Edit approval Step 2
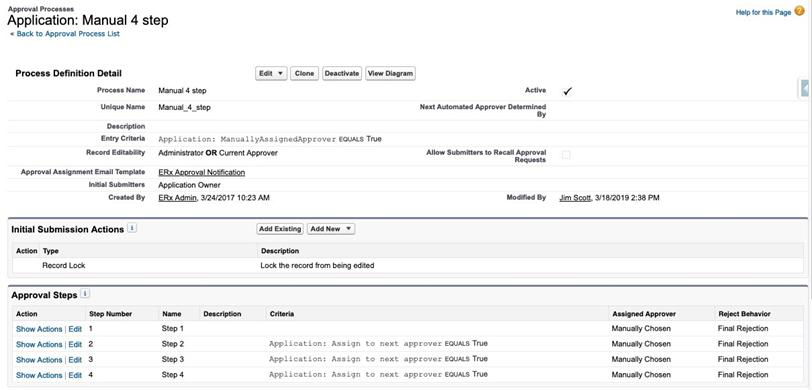Screen dimensions: 812x390 [75, 344]
